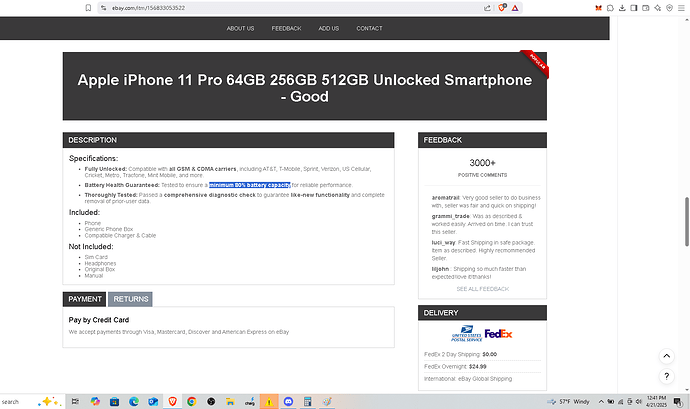Open the black circular taskbar app
Viewport: 690px width, 409px height.
click(211, 402)
